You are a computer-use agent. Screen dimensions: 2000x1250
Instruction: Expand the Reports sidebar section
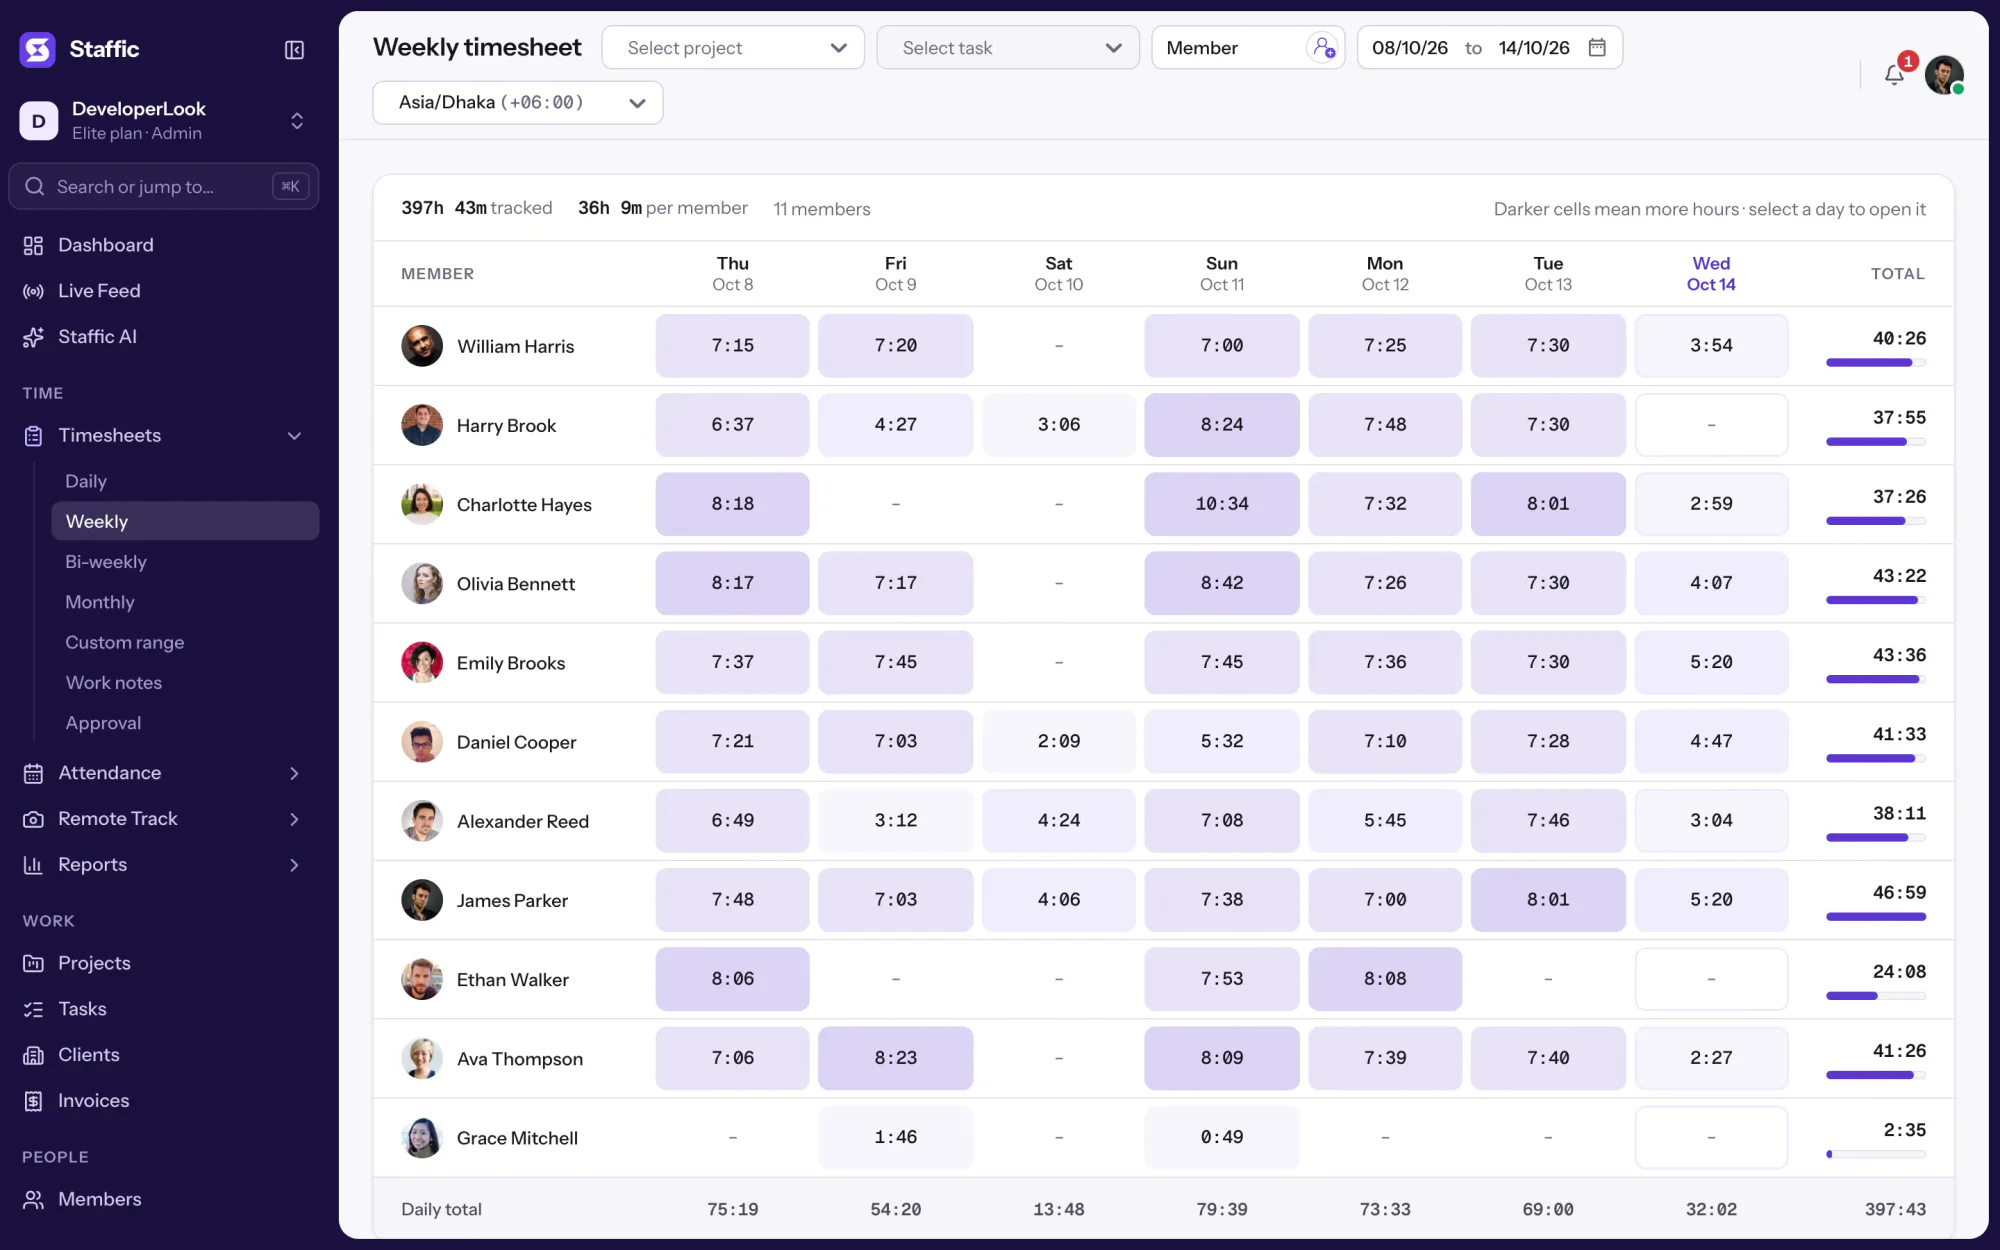pos(294,865)
